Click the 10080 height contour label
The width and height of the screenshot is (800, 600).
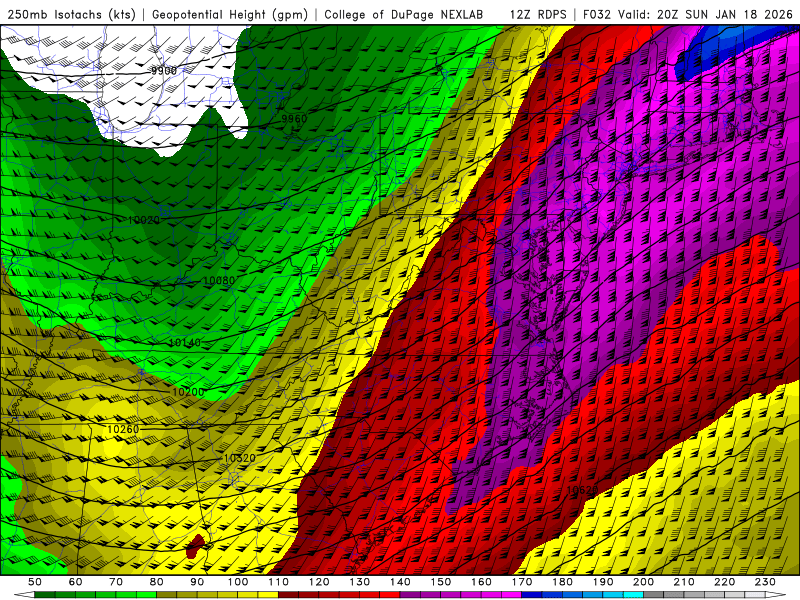tap(219, 280)
